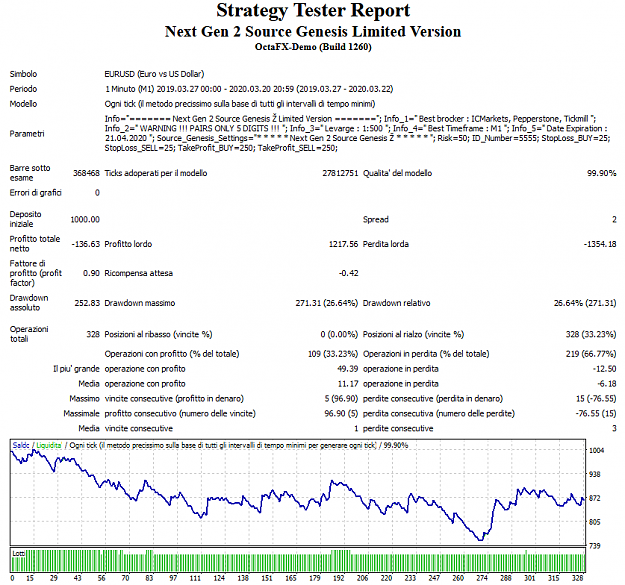625x585 pixels.
Task: Click the 'Periodo' label
Action: tap(23, 89)
